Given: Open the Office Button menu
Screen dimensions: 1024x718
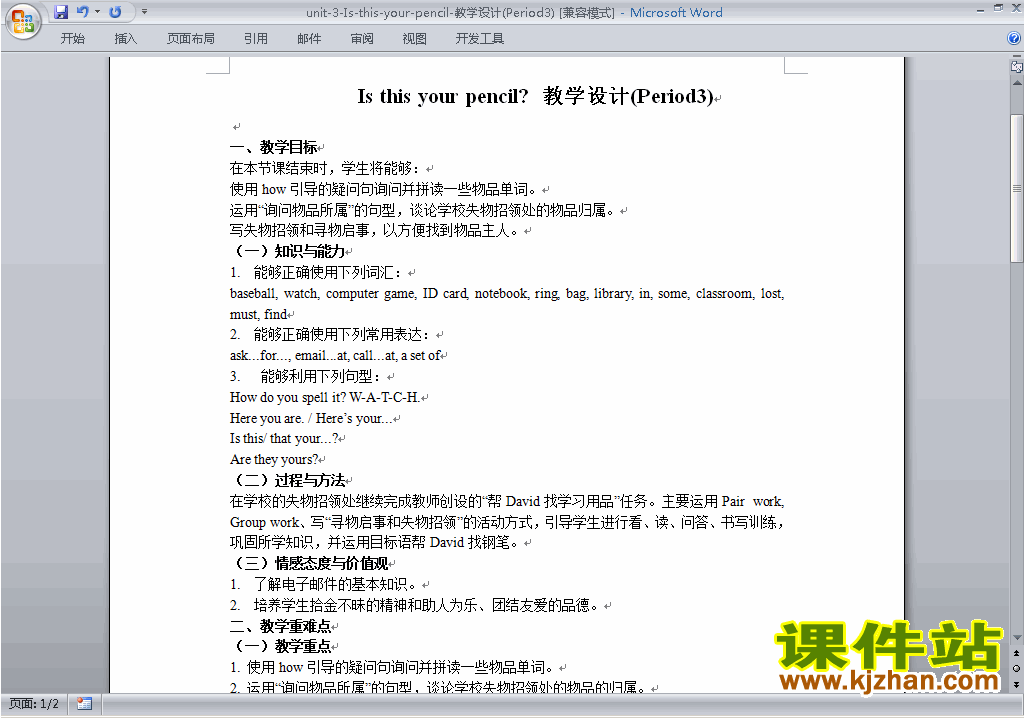Looking at the screenshot, I should point(23,21).
